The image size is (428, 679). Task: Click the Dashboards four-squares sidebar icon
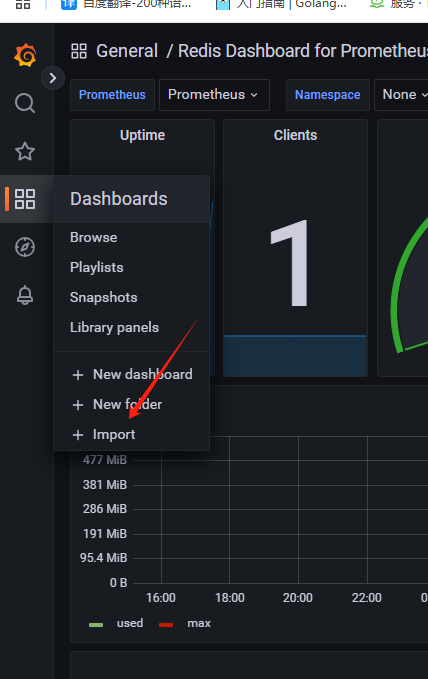click(x=25, y=199)
